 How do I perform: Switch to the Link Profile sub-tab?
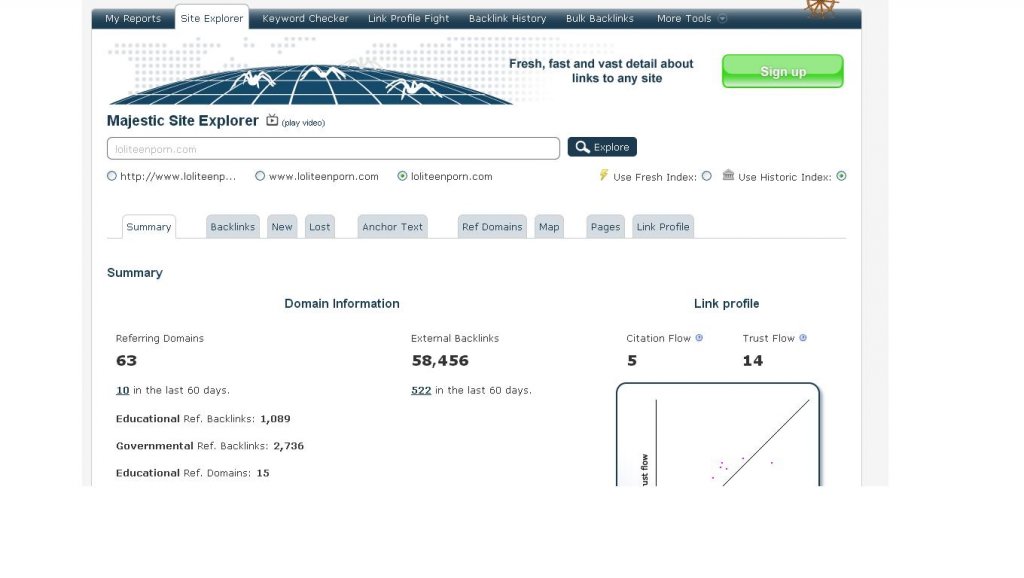click(x=663, y=227)
